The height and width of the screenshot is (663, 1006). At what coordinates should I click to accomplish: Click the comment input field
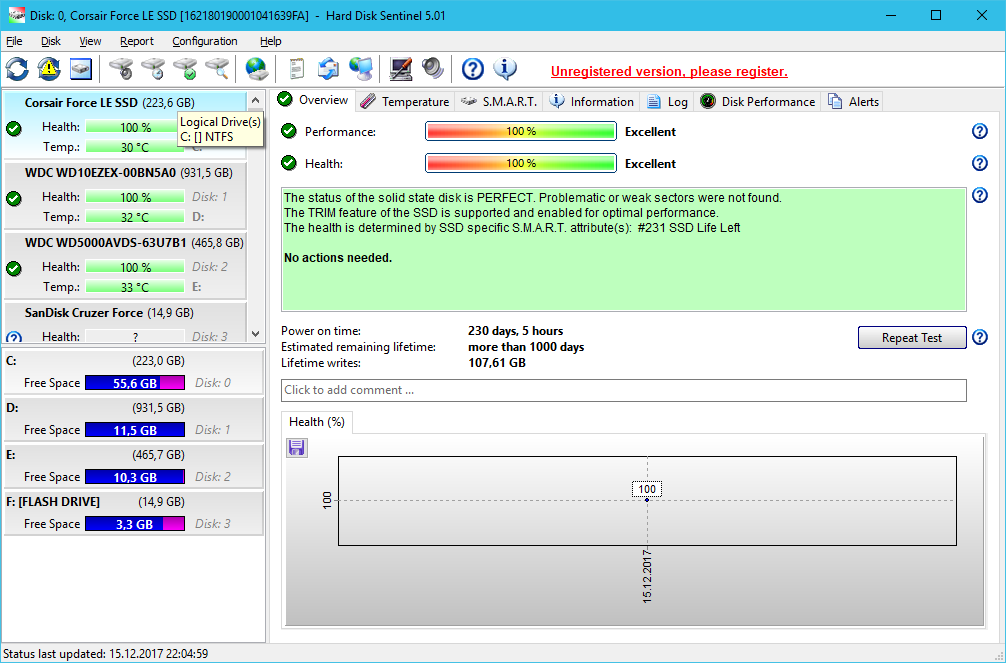point(623,390)
